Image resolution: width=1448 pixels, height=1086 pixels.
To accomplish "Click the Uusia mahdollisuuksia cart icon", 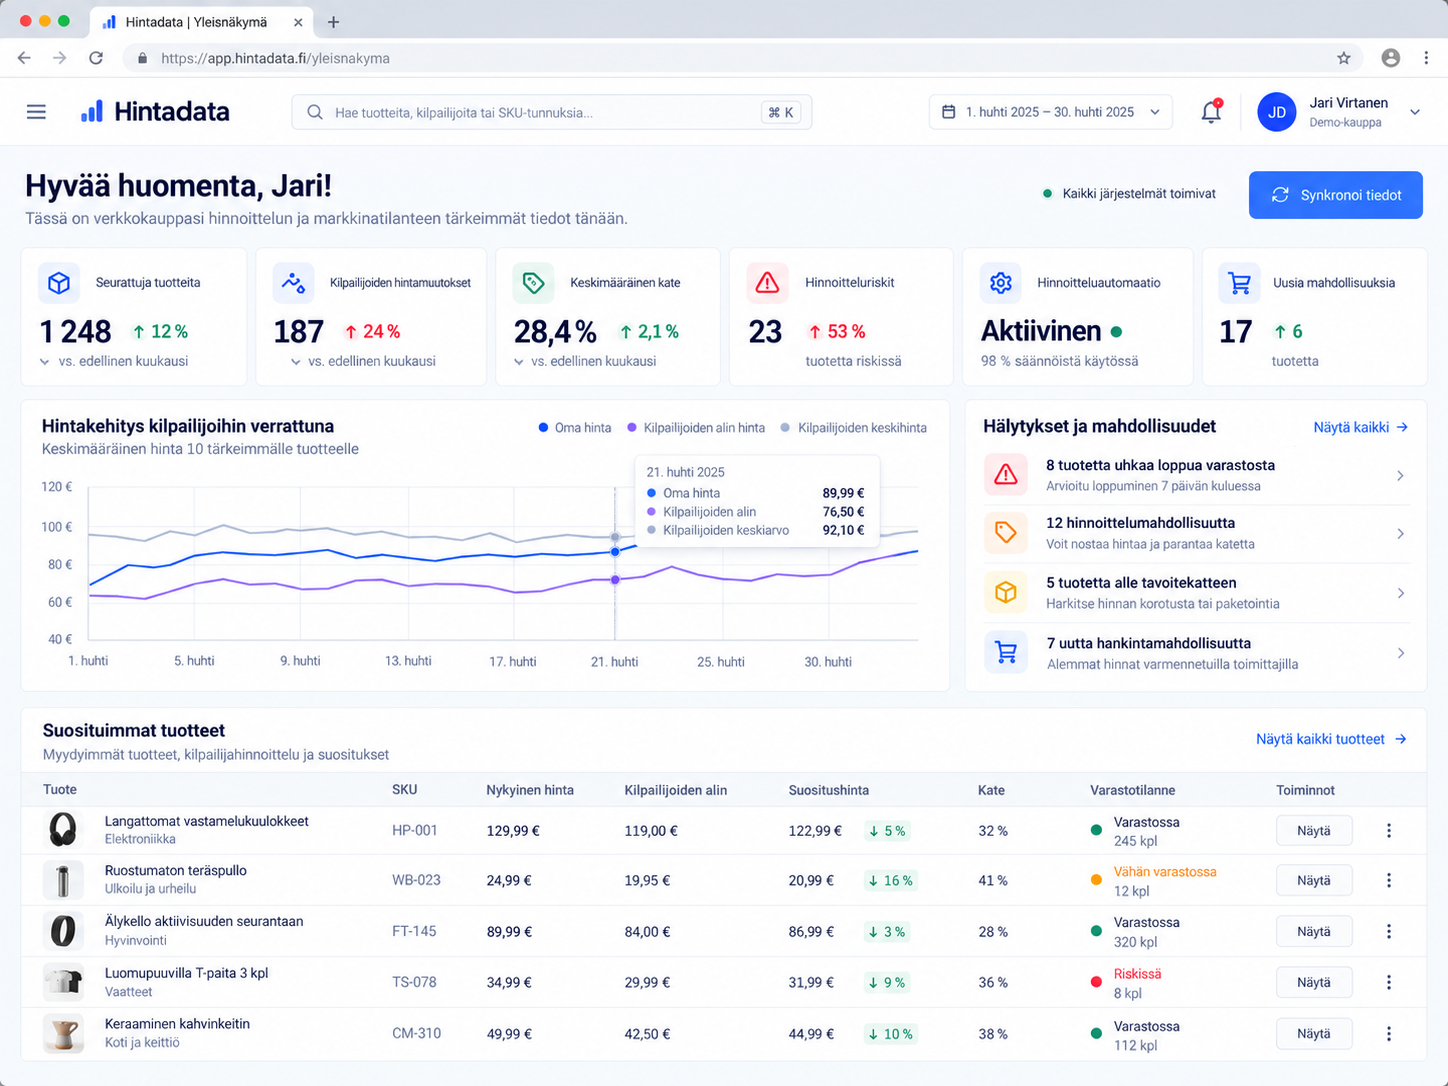I will 1239,283.
